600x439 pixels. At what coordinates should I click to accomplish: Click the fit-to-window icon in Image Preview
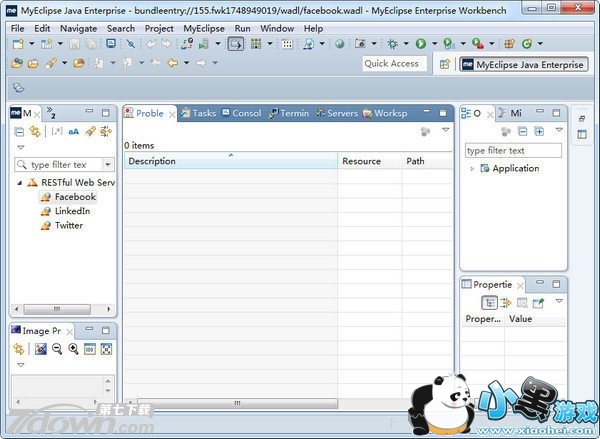(106, 349)
